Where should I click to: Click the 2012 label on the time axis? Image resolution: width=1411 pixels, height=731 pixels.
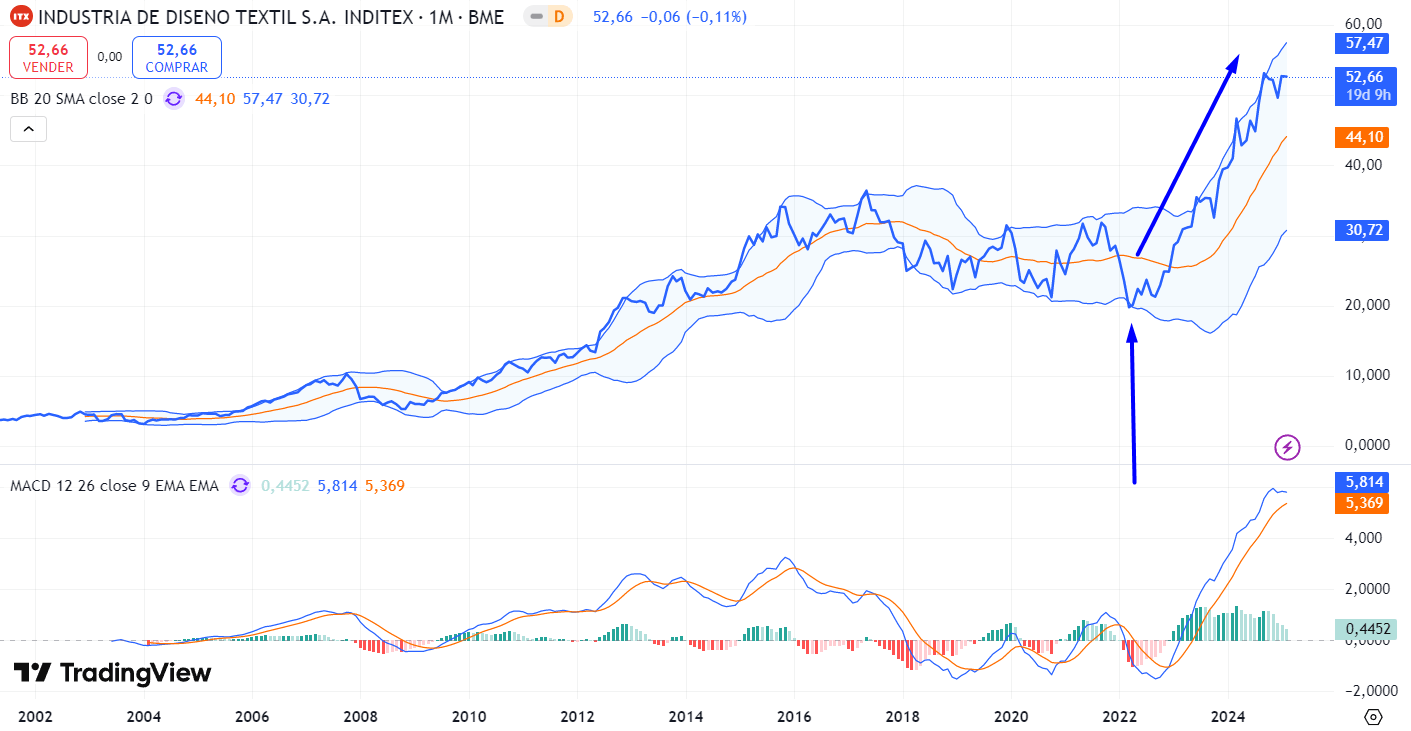pos(577,716)
